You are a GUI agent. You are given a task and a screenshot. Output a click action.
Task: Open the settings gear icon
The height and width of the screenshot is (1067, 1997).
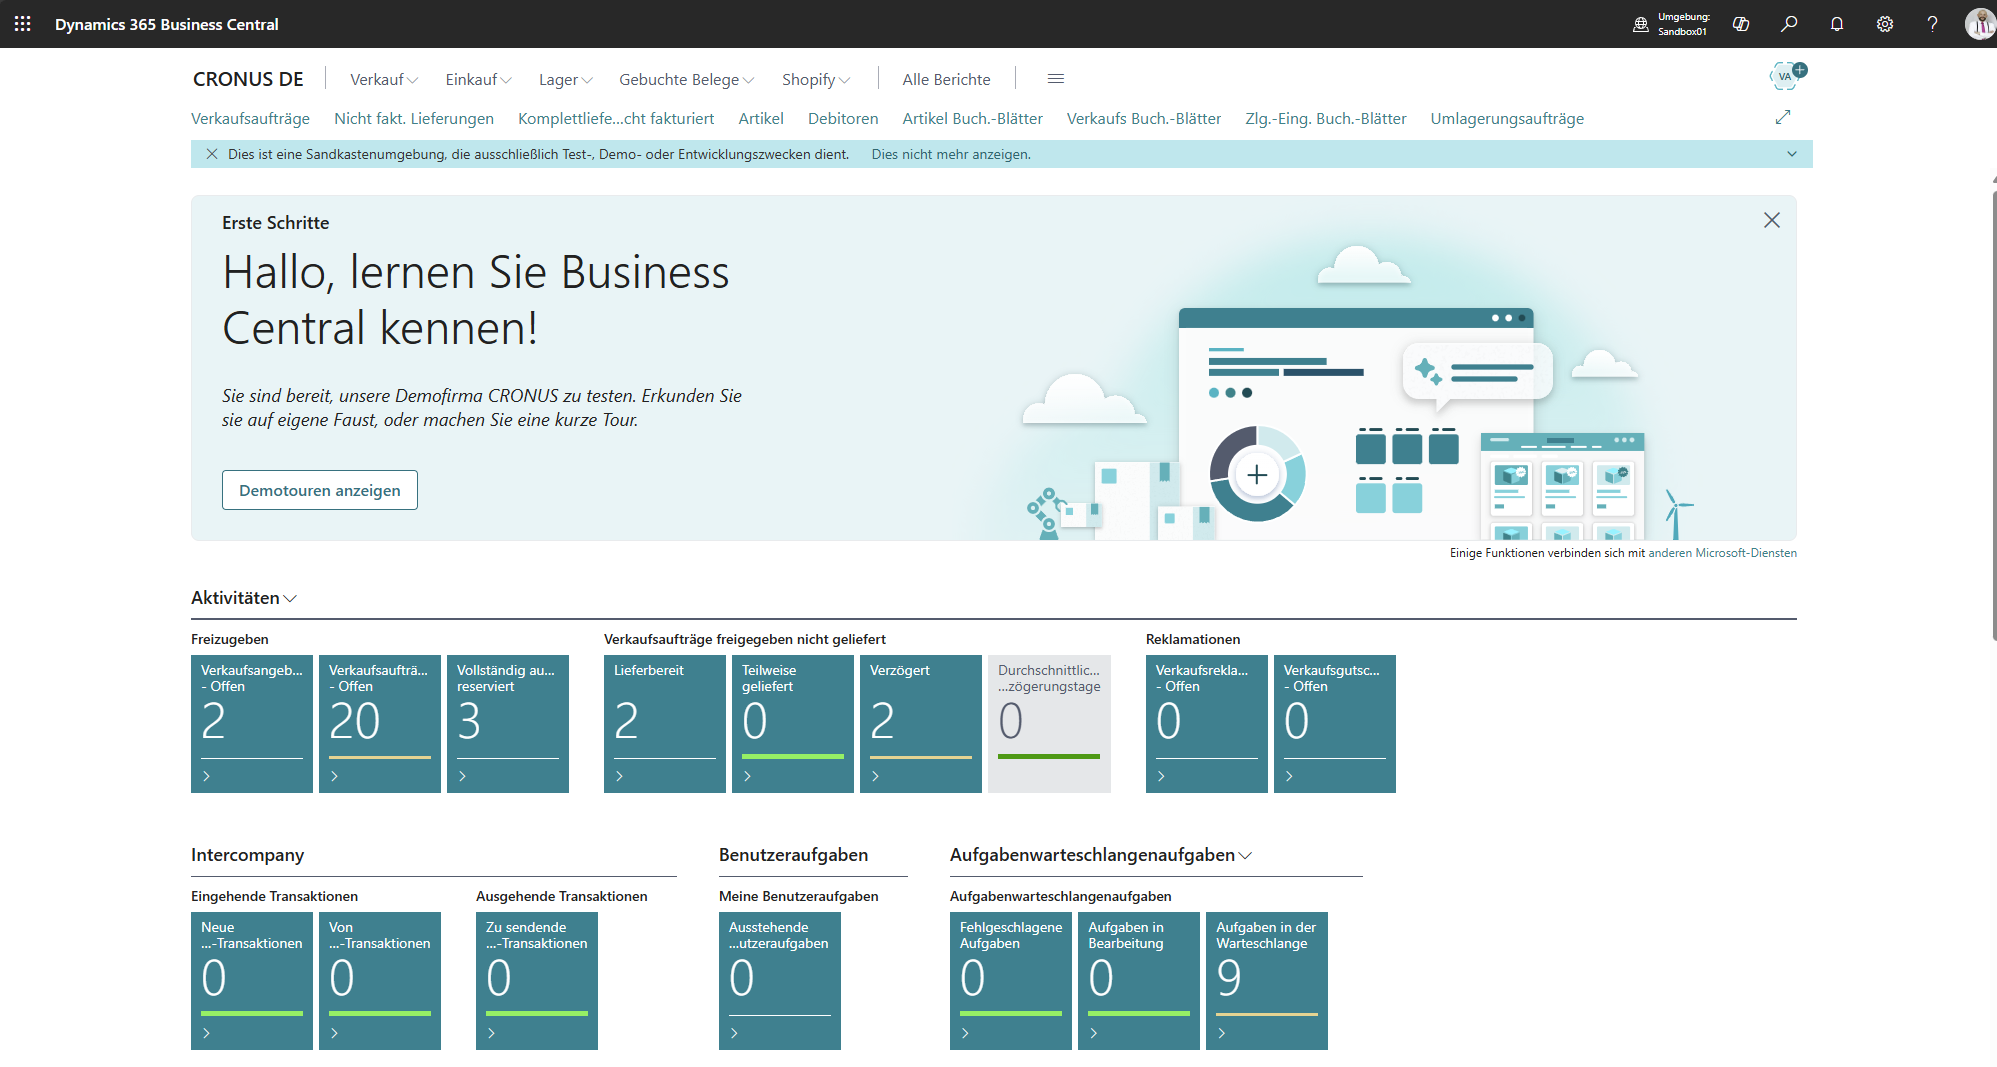[x=1885, y=24]
